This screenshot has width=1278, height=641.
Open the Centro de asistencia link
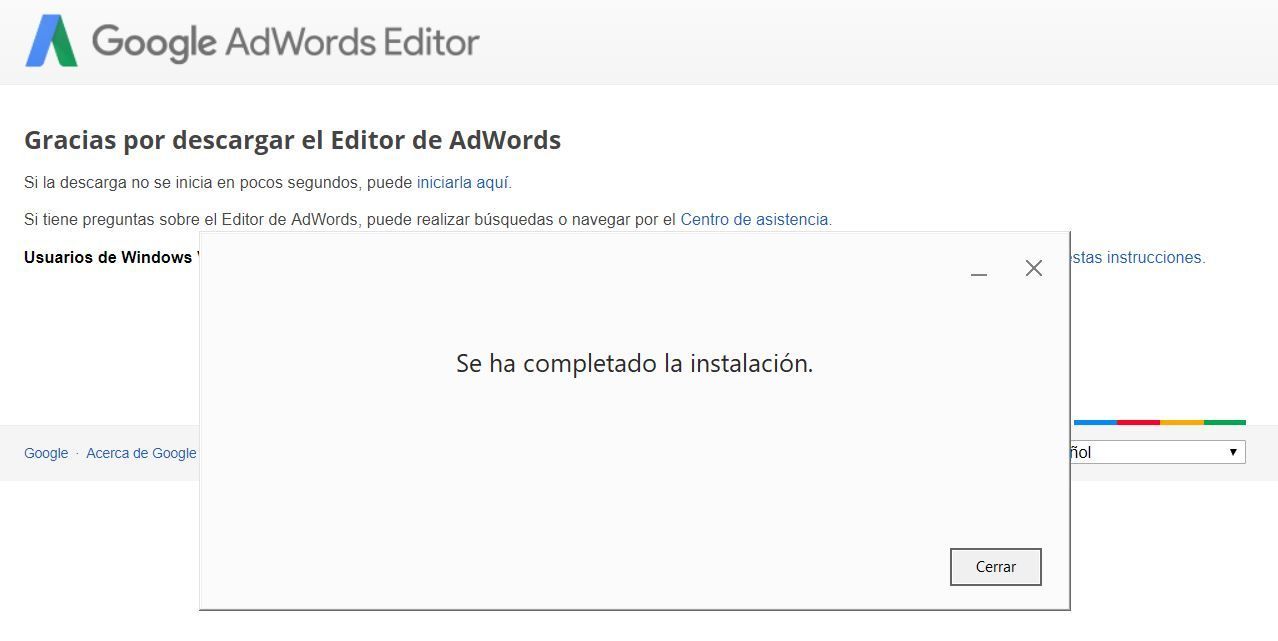(x=754, y=219)
